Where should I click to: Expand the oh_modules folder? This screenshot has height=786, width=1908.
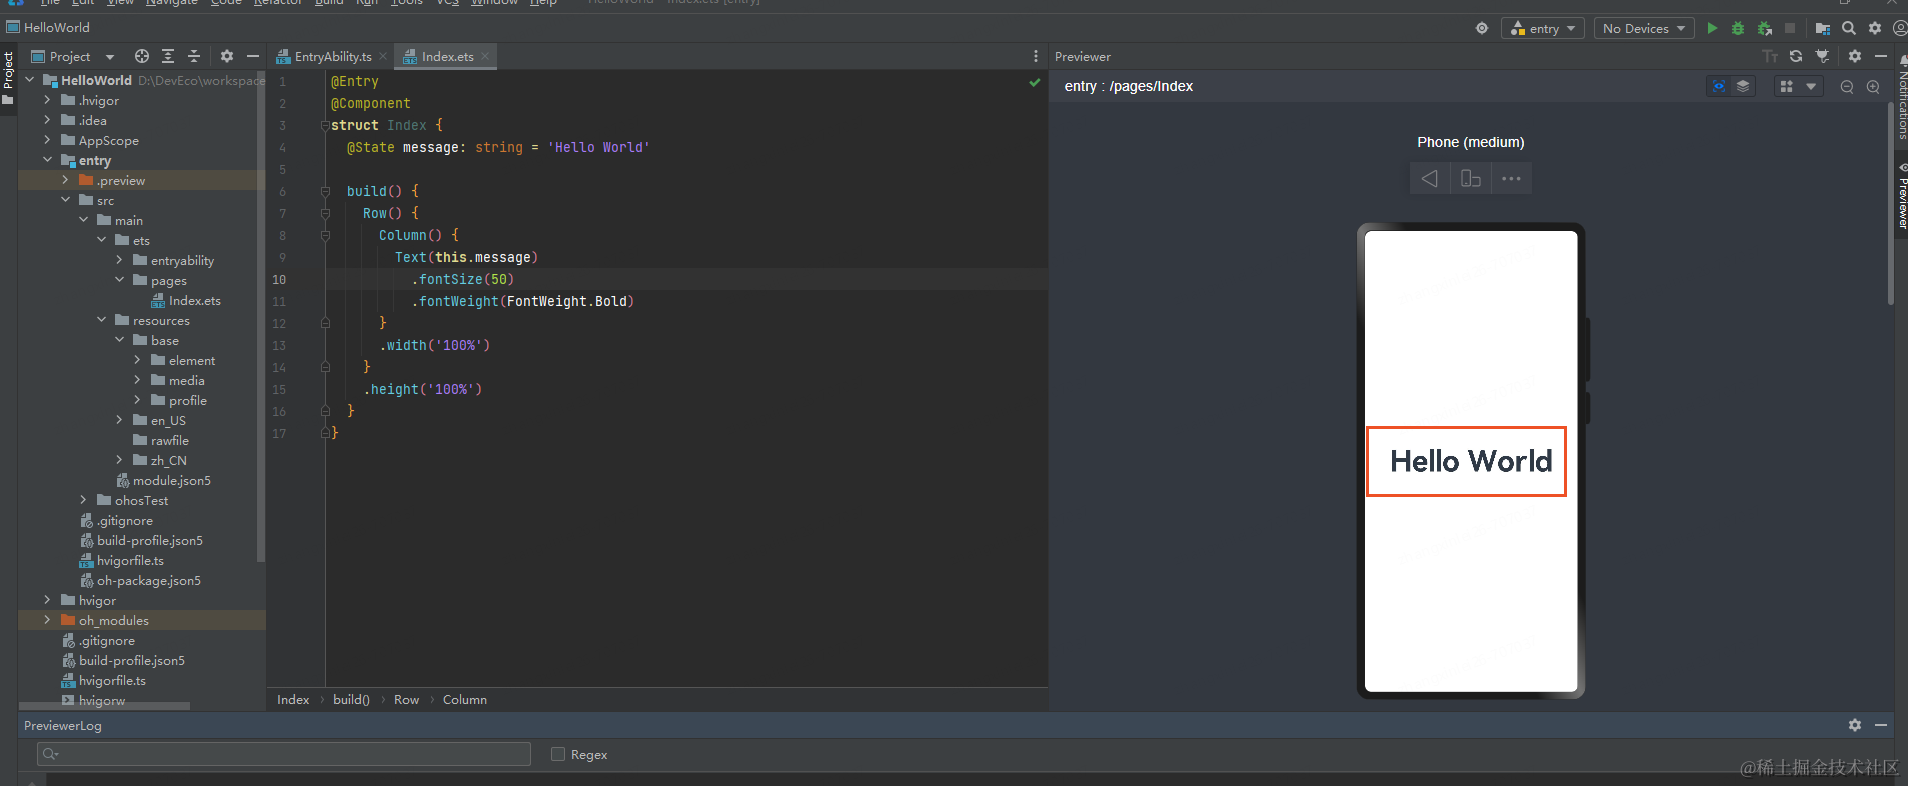[x=47, y=620]
